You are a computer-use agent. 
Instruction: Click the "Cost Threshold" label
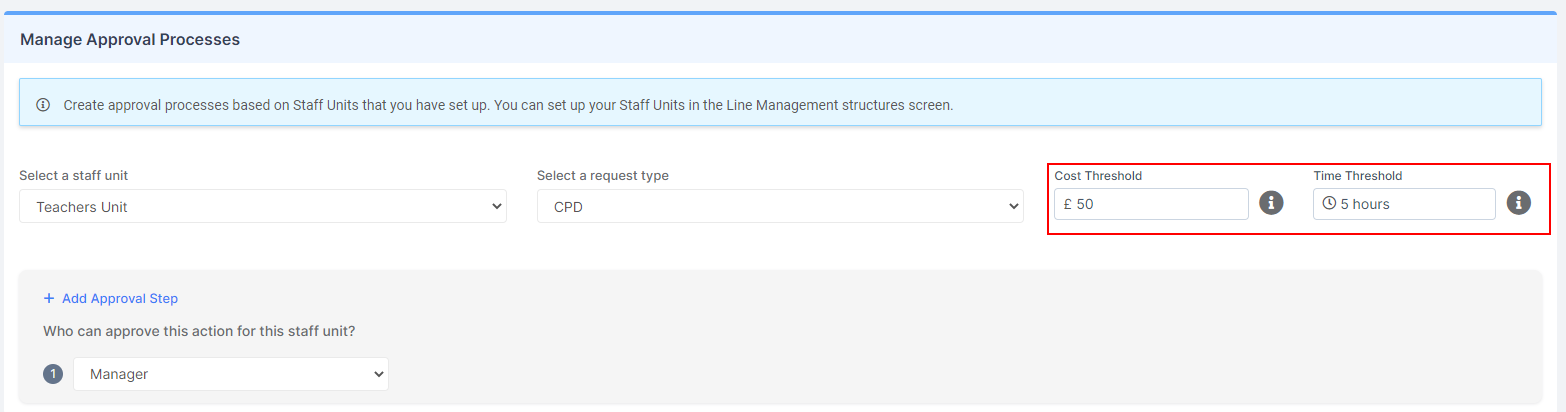point(1098,176)
